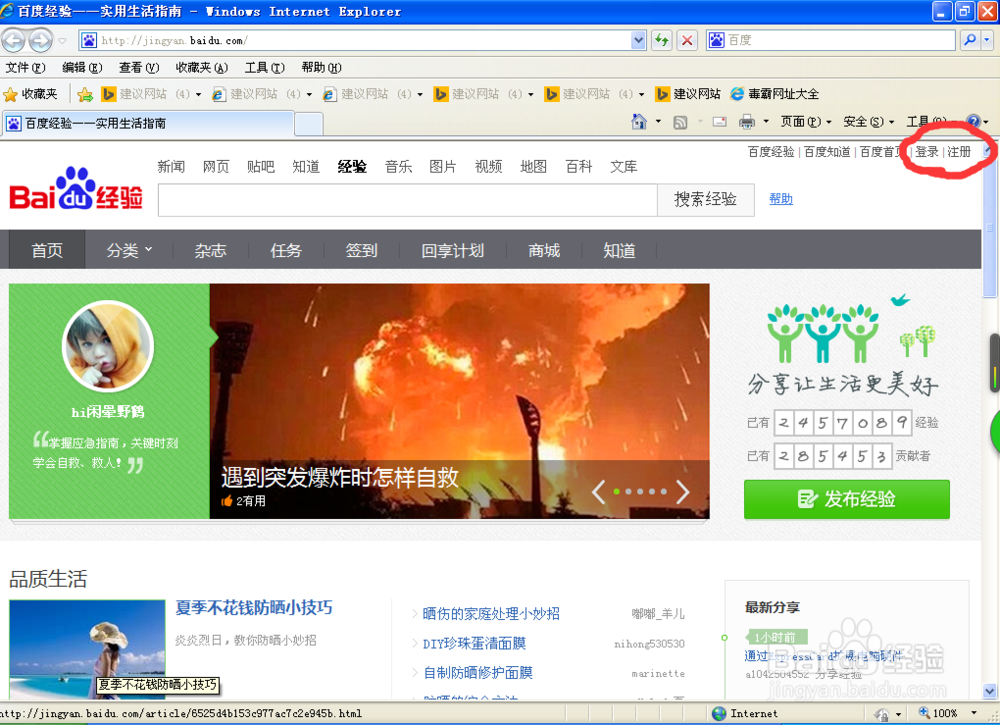Click the 文库 top navigation link

(x=623, y=167)
